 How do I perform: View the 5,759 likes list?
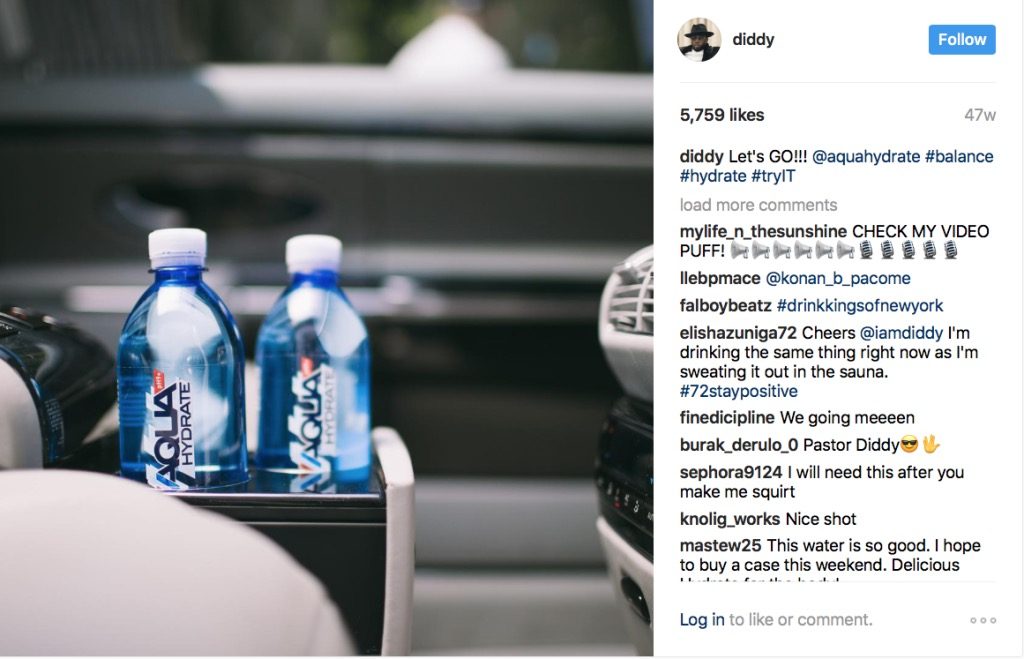722,115
